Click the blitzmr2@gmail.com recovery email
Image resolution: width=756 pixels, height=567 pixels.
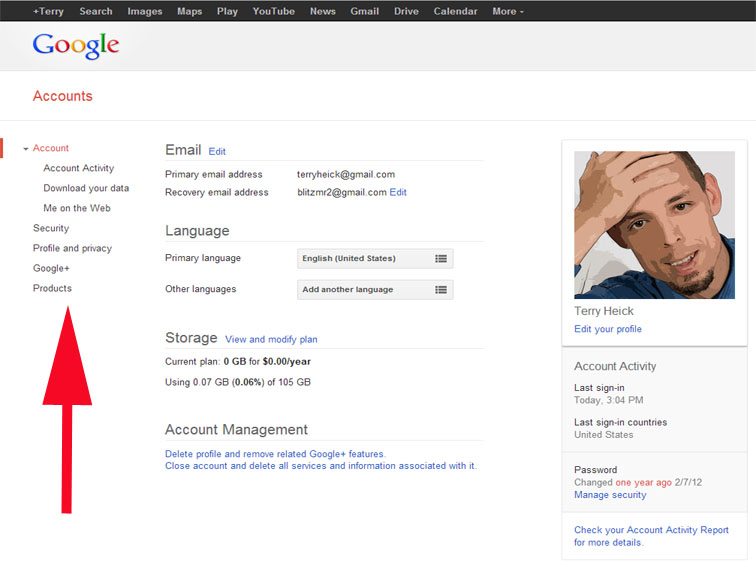(x=342, y=192)
